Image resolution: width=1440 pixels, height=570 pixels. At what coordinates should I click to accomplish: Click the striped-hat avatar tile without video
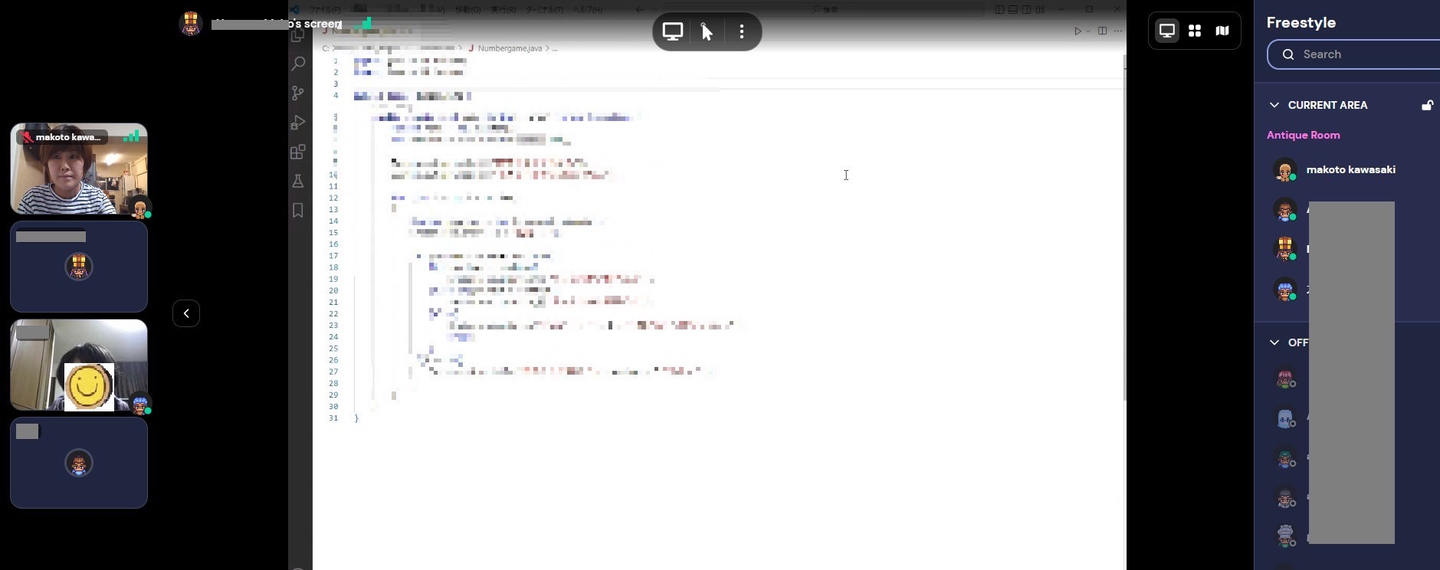[79, 267]
